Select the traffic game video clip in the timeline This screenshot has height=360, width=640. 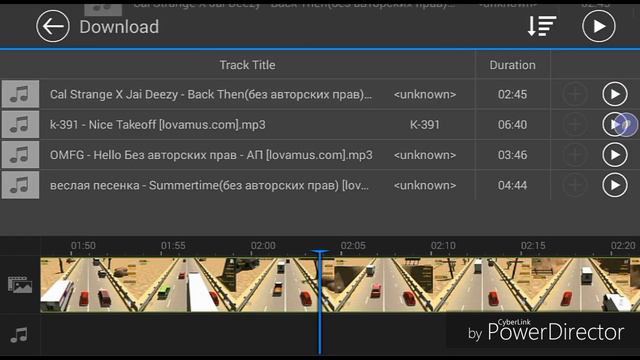(x=340, y=284)
